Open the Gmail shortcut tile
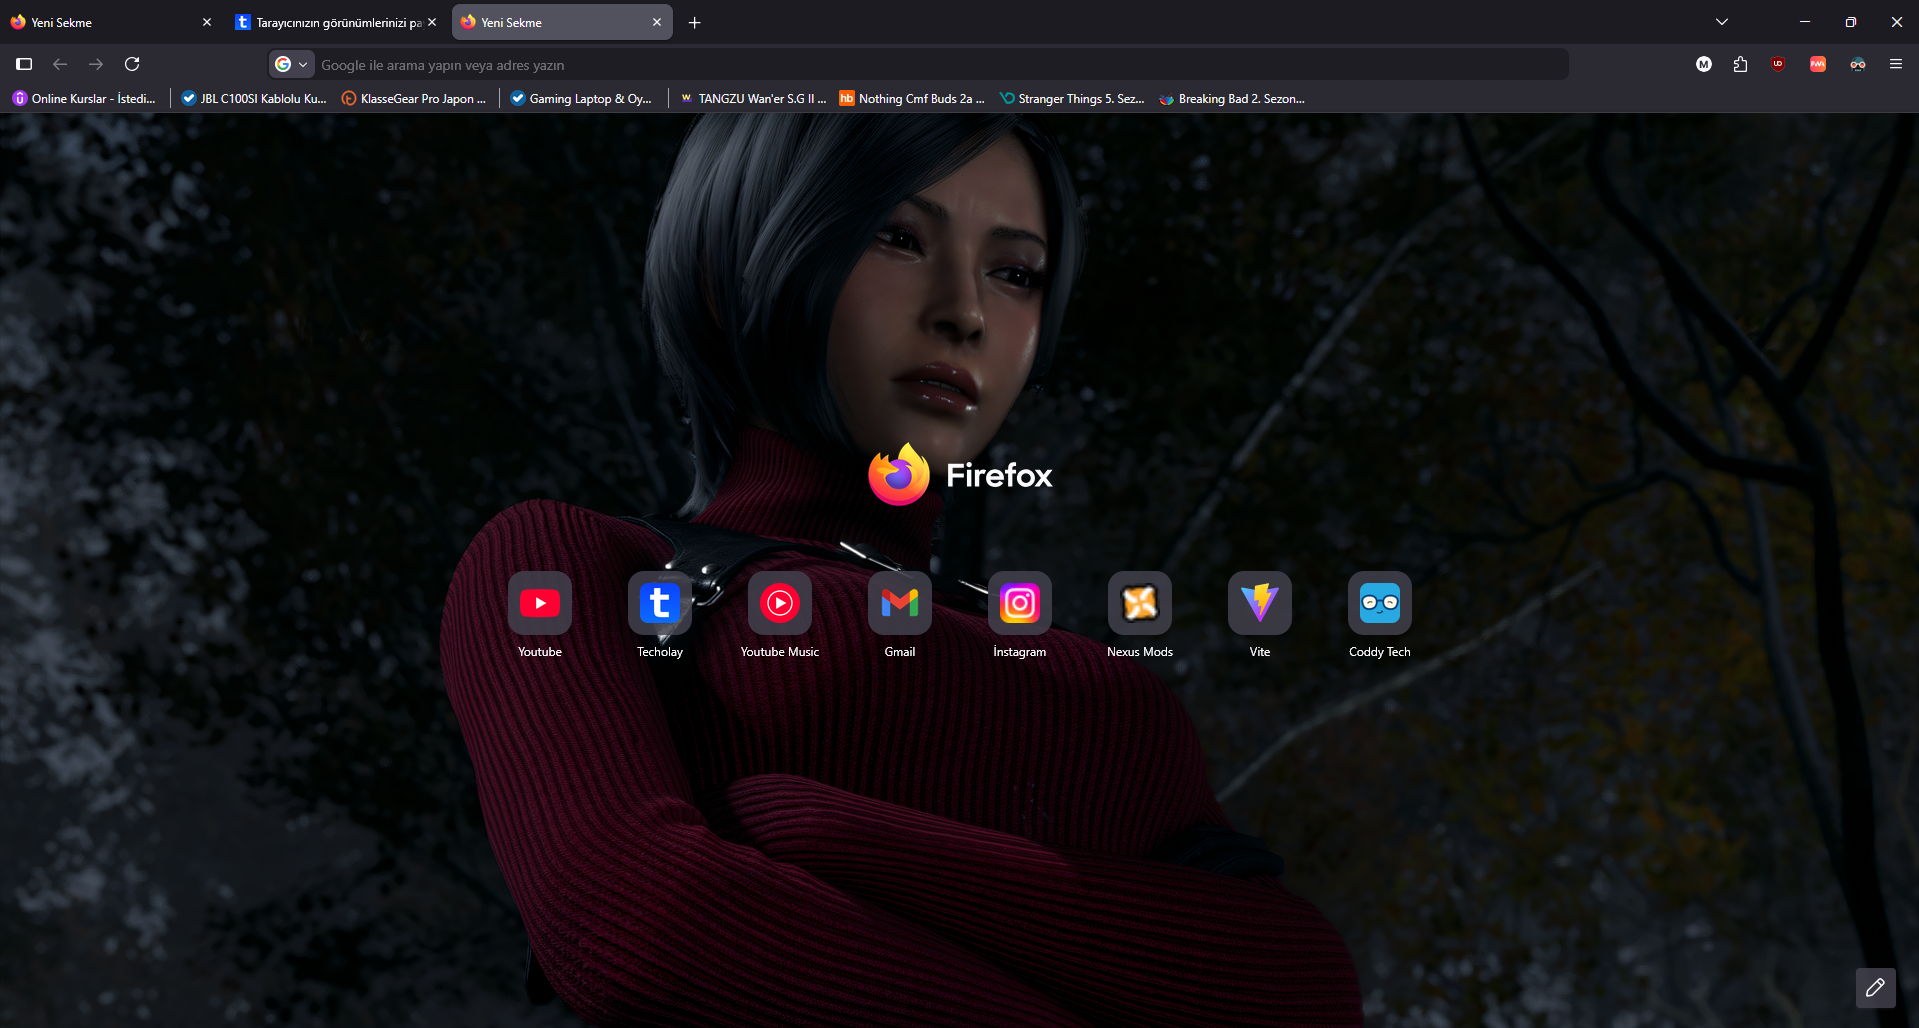The width and height of the screenshot is (1919, 1028). [x=900, y=603]
